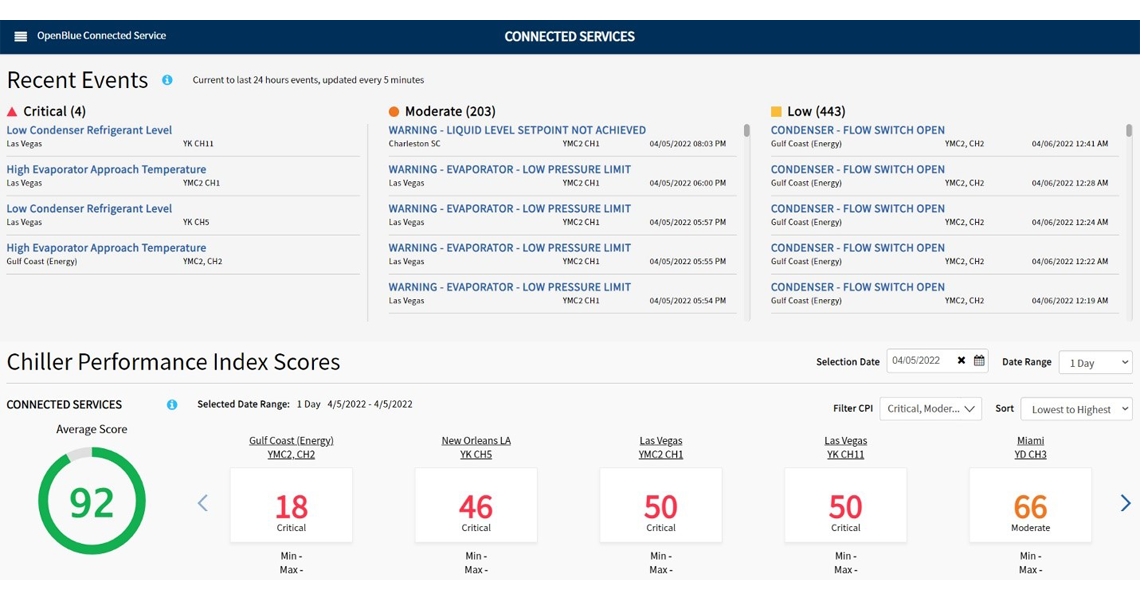Open the hamburger navigation menu
This screenshot has width=1140, height=600.
[19, 36]
